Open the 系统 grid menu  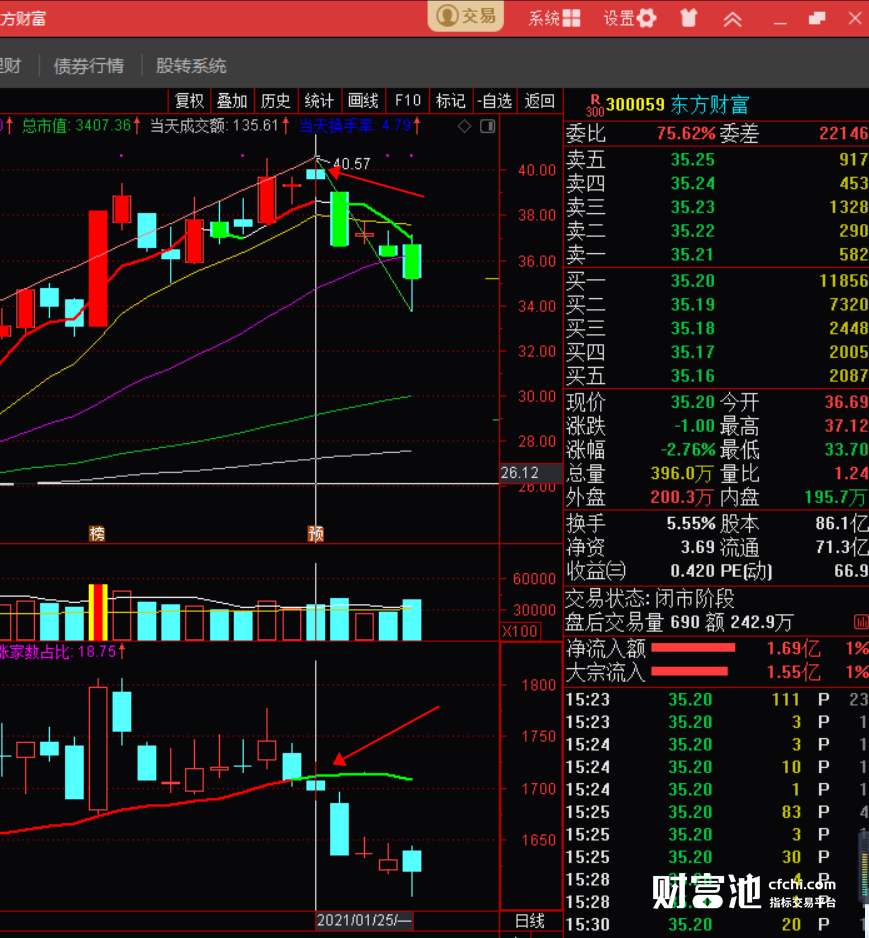point(554,18)
